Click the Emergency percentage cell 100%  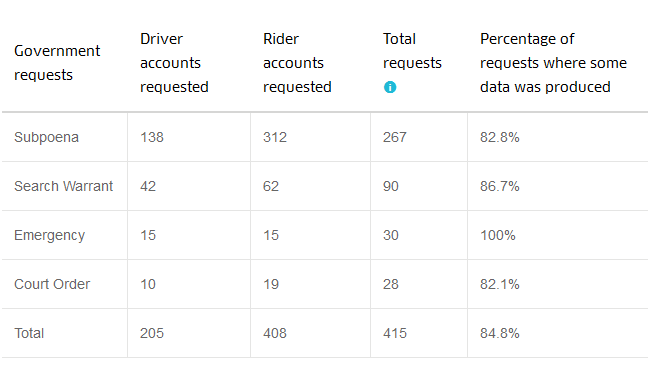tap(497, 235)
